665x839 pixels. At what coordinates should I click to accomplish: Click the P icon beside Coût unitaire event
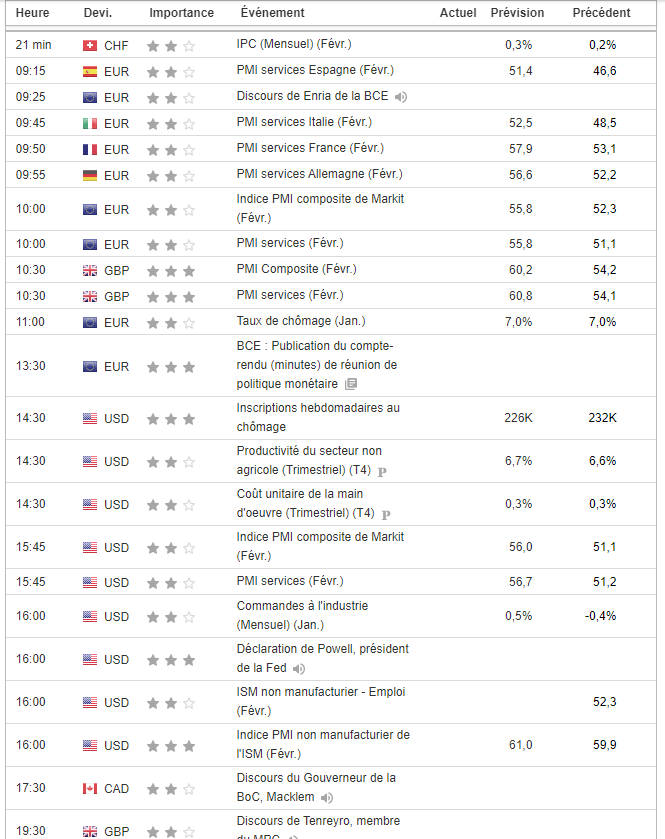(386, 514)
